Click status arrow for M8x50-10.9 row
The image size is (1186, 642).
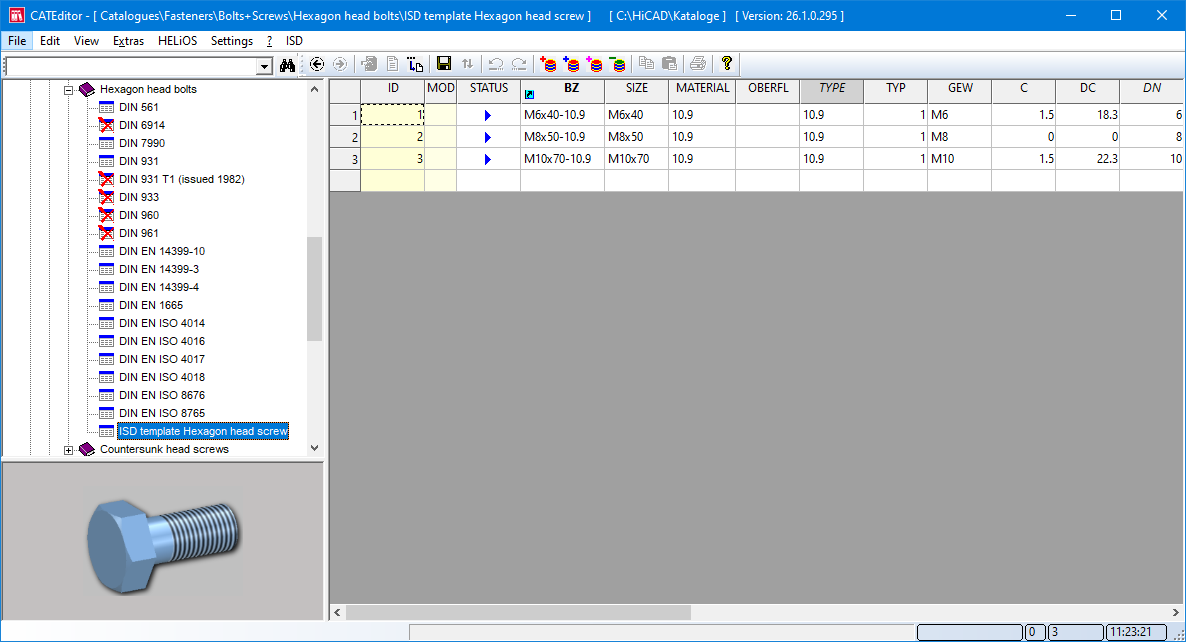(488, 137)
